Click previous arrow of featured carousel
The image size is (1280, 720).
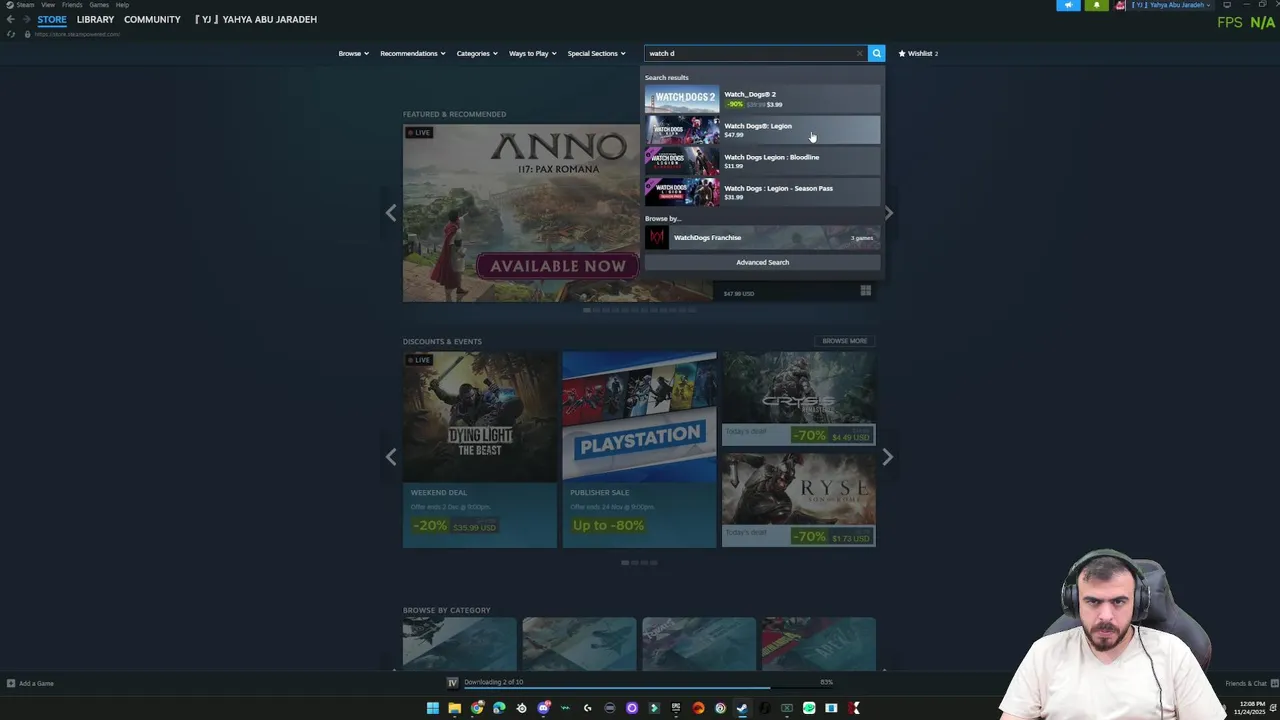[x=391, y=213]
